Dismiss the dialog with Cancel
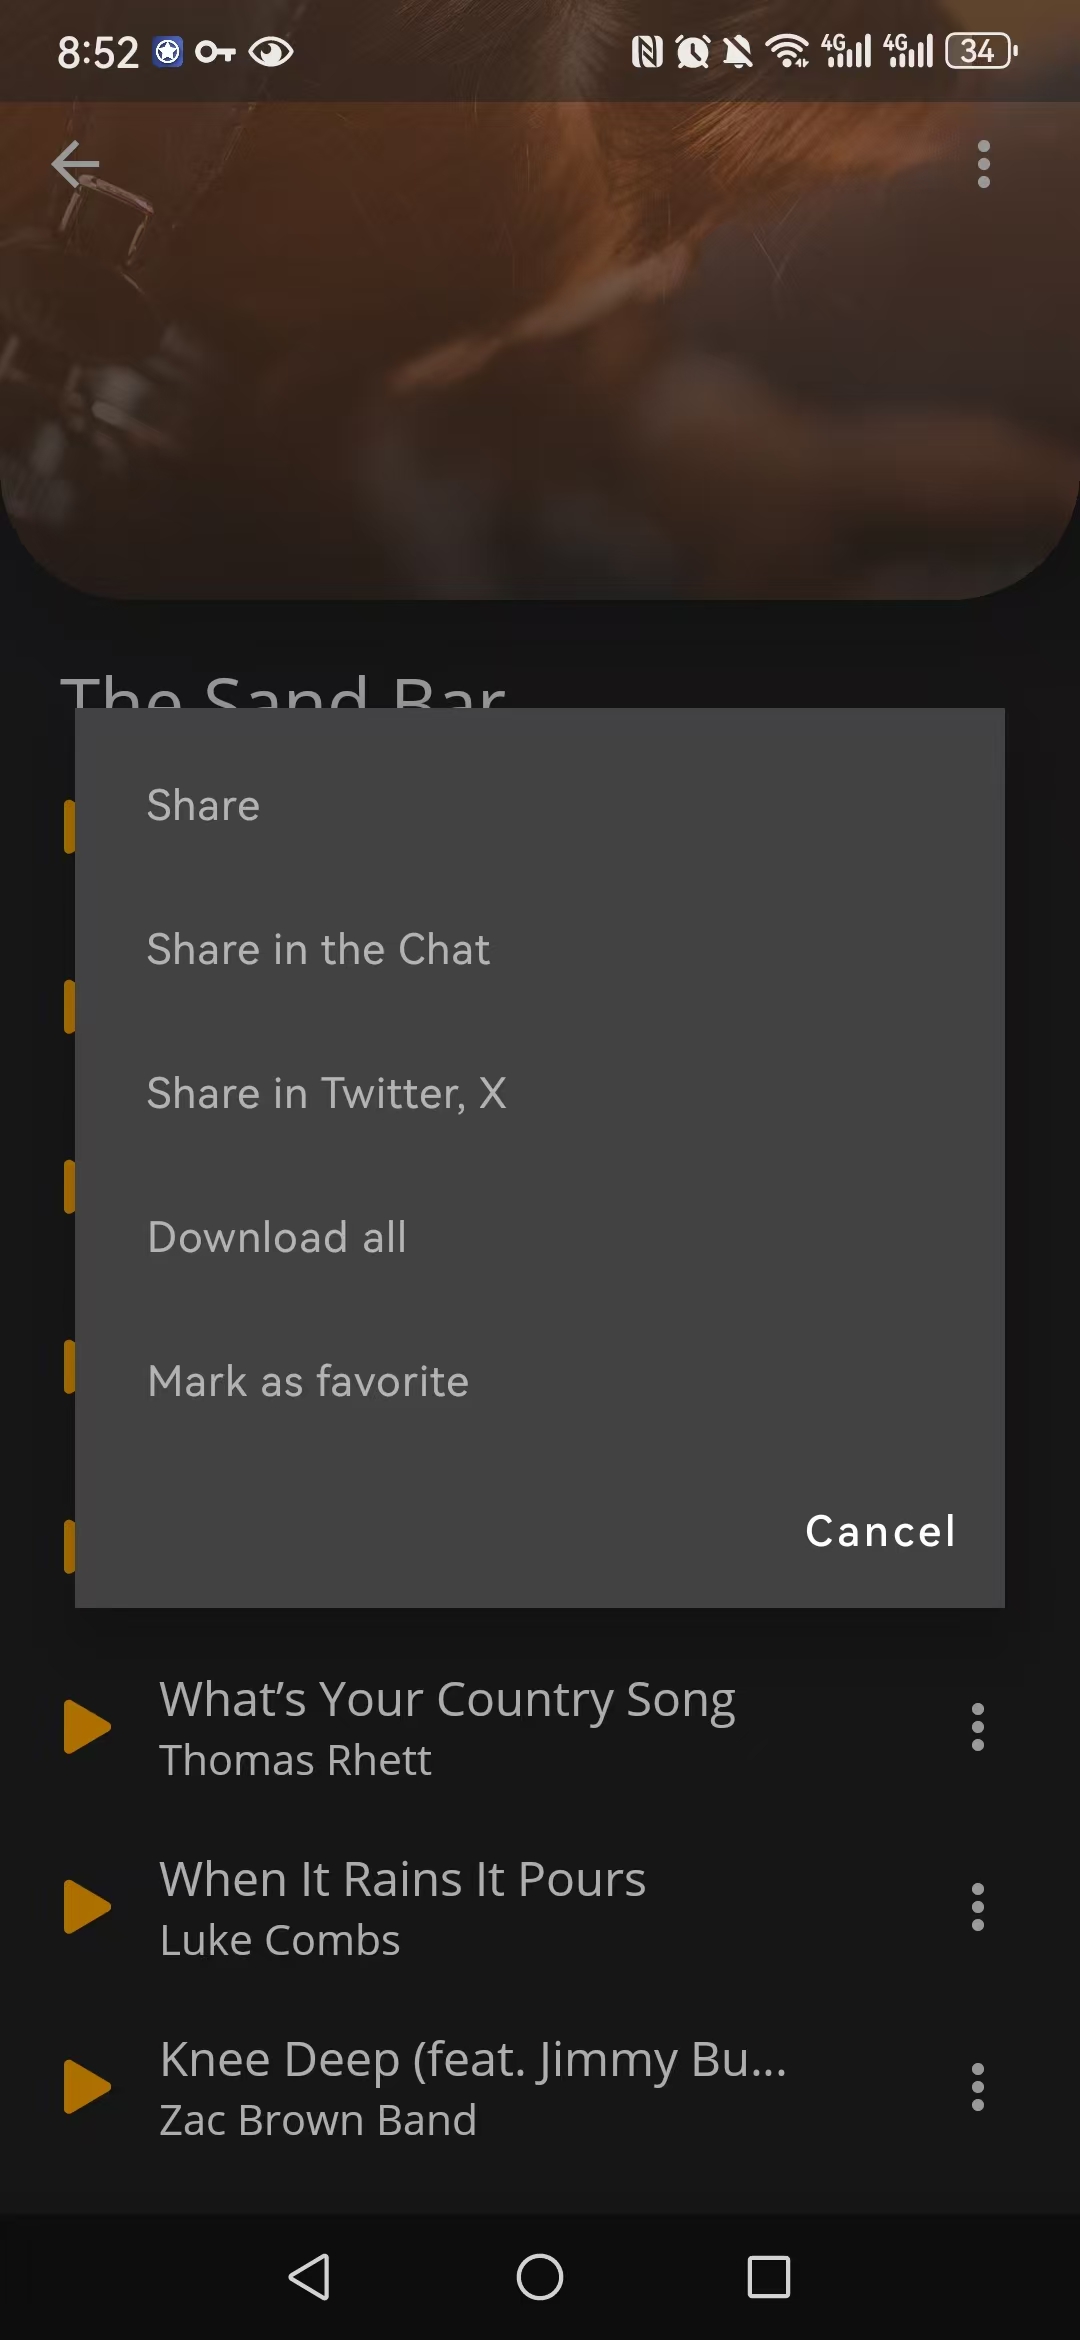1080x2340 pixels. [x=880, y=1530]
